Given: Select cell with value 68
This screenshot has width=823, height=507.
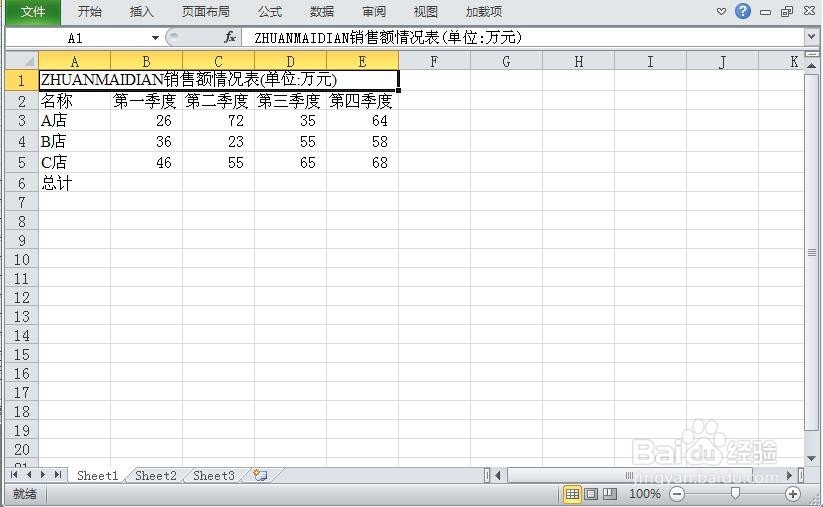Looking at the screenshot, I should pos(362,162).
